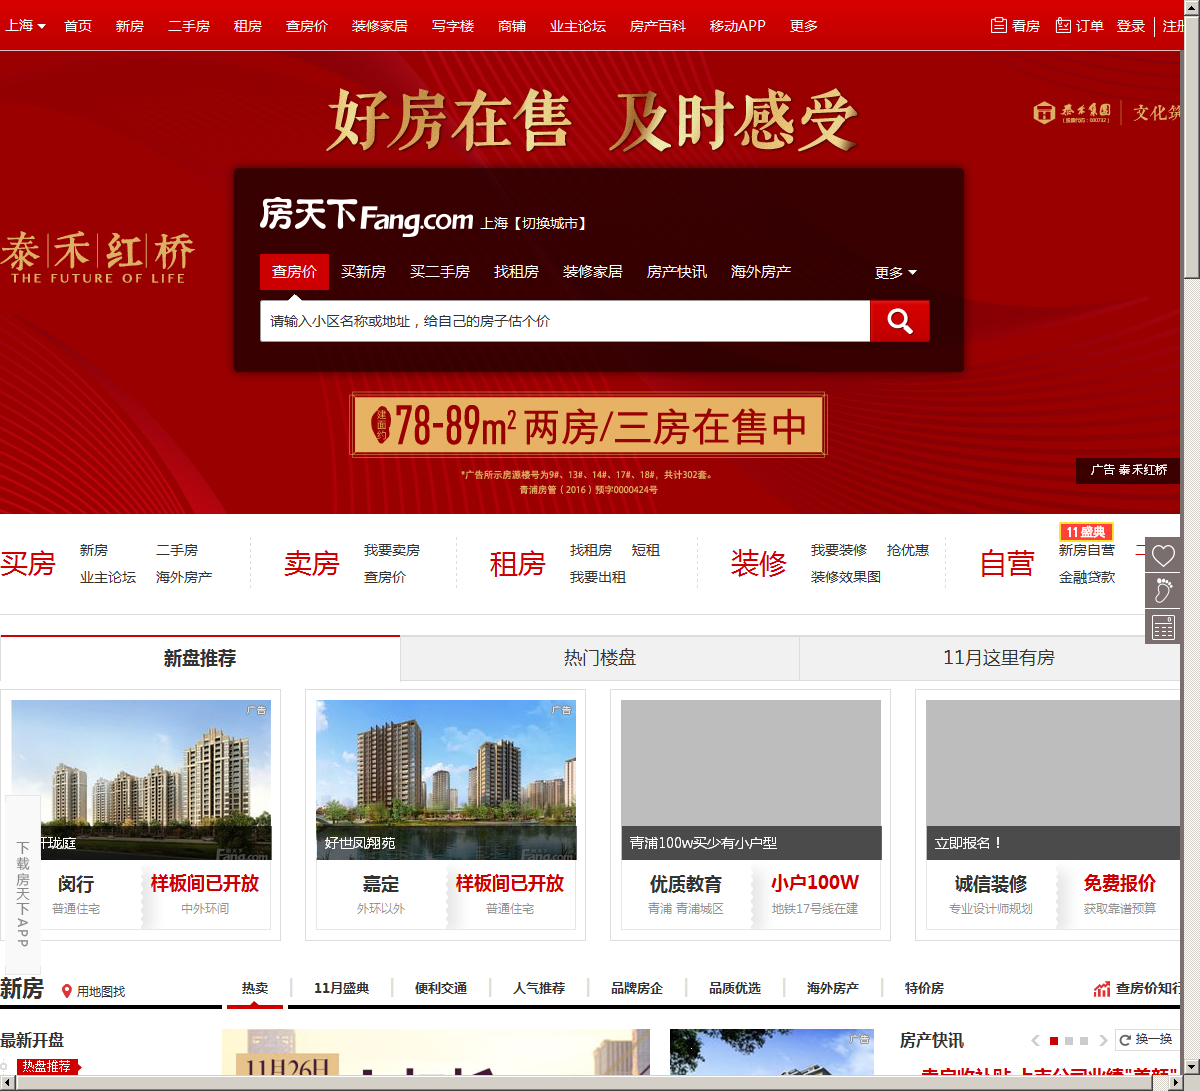Click the 78-89m² 两房/三房在售中 banner
Viewport: 1200px width, 1091px height.
(588, 426)
